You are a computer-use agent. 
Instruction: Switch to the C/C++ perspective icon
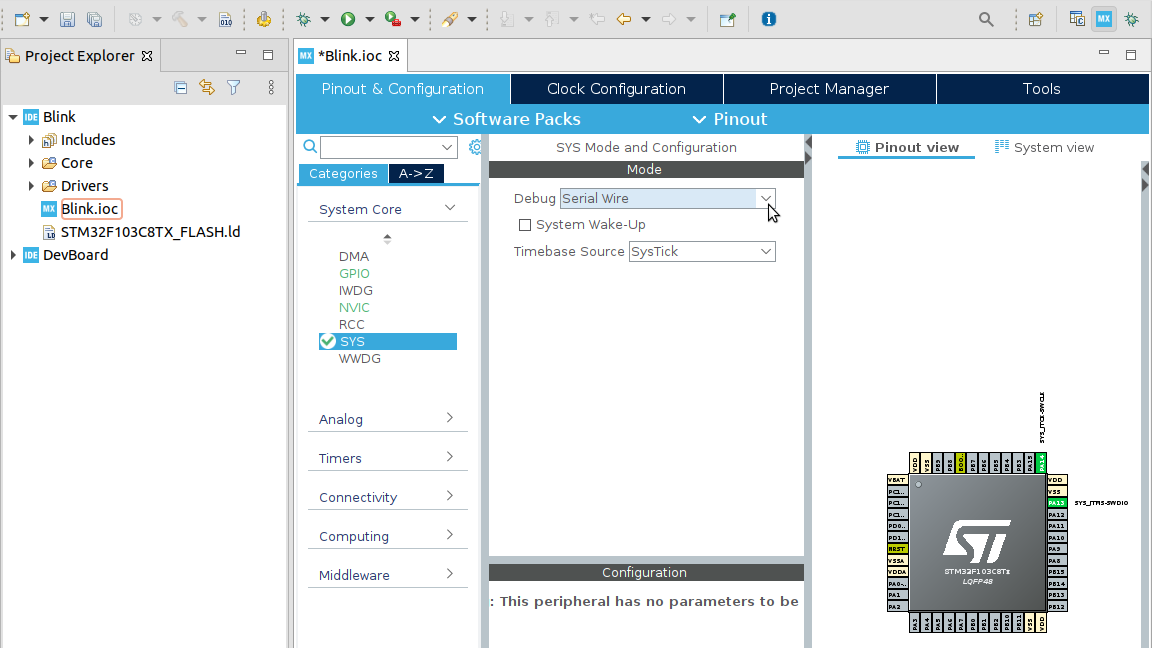click(x=1077, y=19)
